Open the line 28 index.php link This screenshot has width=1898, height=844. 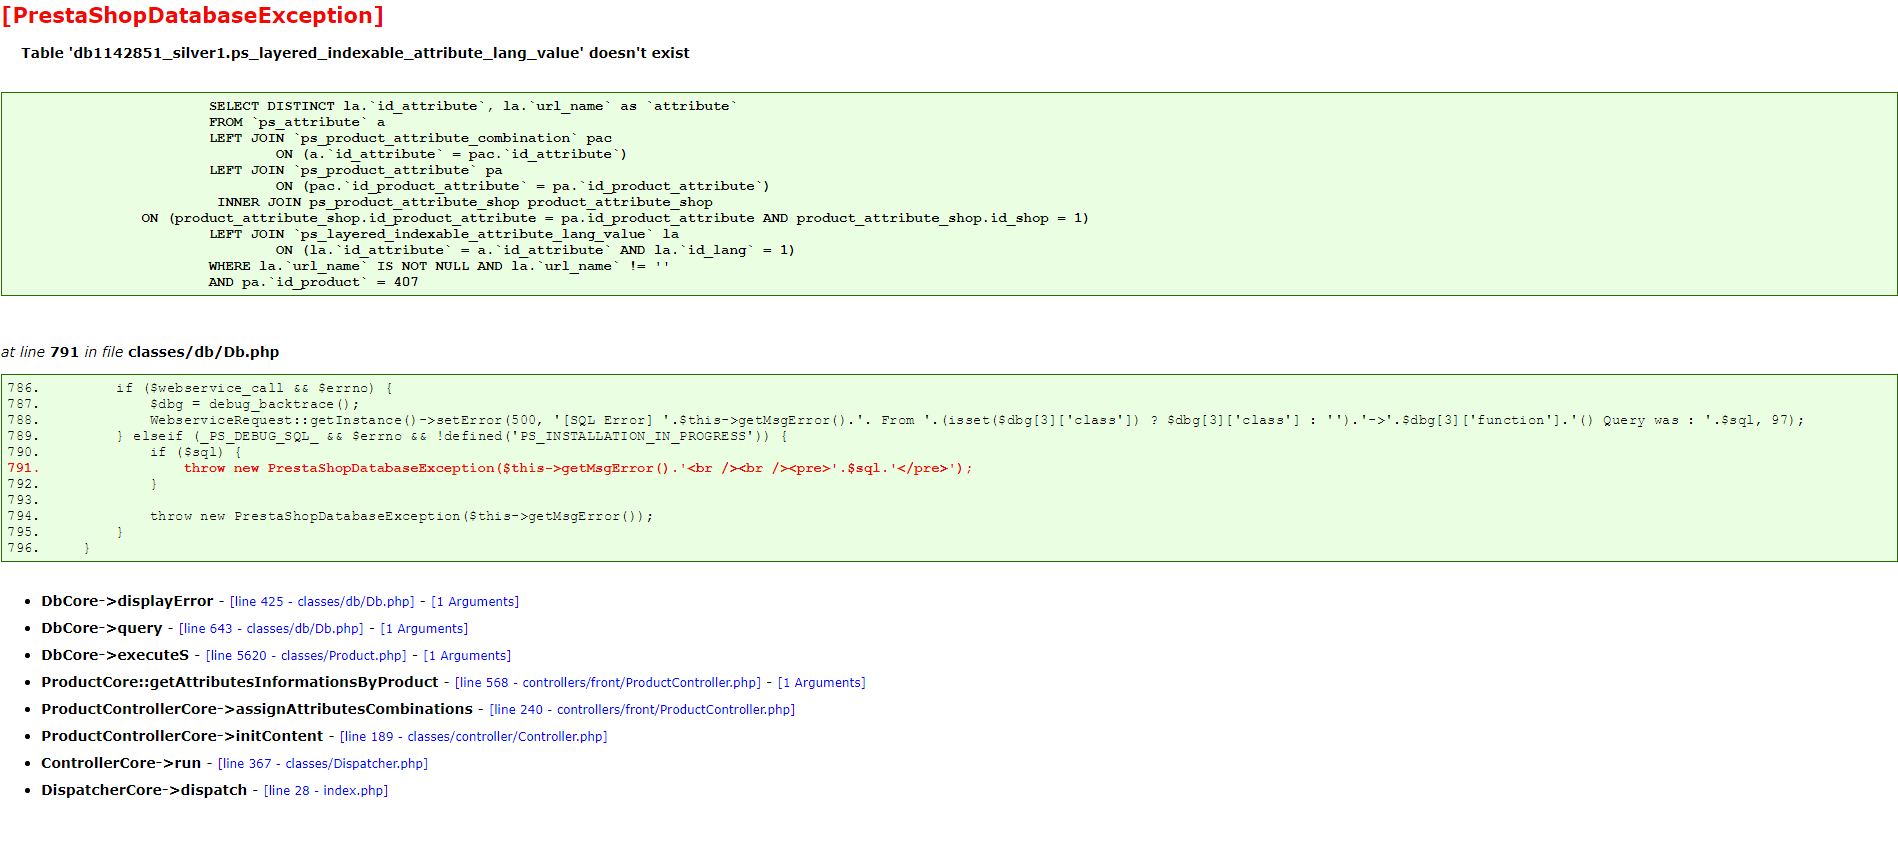[326, 791]
